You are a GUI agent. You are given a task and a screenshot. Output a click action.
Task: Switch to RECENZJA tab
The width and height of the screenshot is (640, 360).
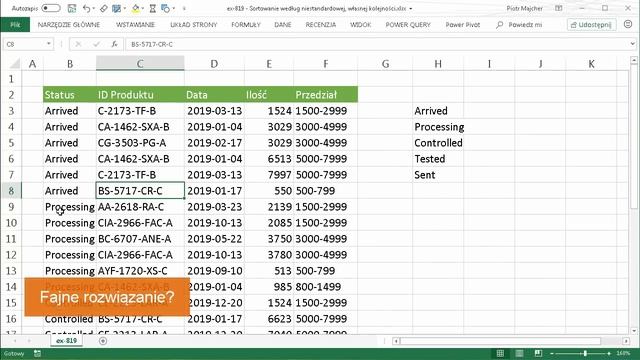point(321,24)
